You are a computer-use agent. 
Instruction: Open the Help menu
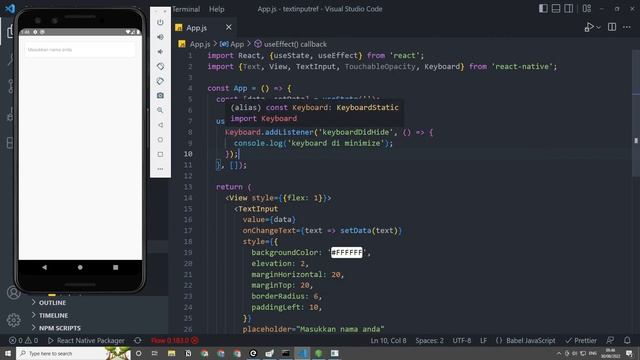[217, 9]
